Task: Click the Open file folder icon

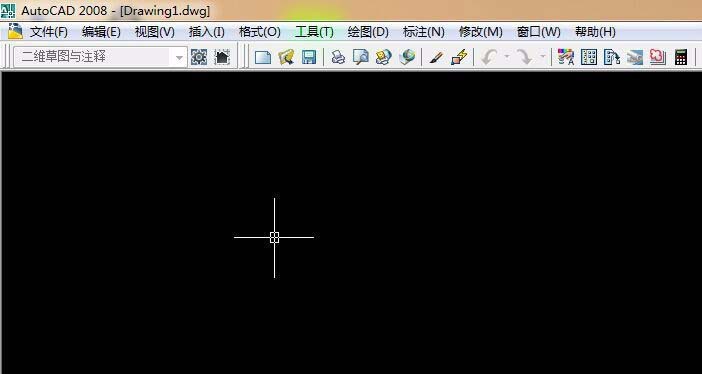Action: tap(286, 57)
